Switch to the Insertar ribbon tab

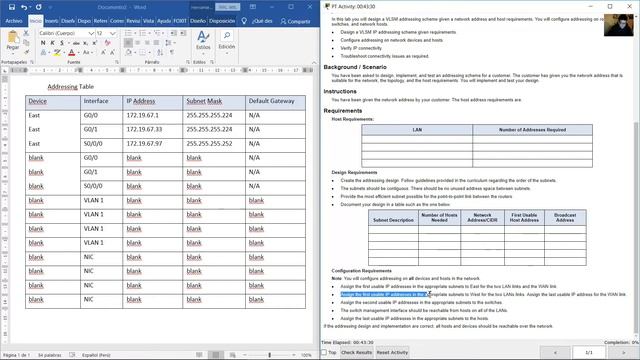[51, 21]
